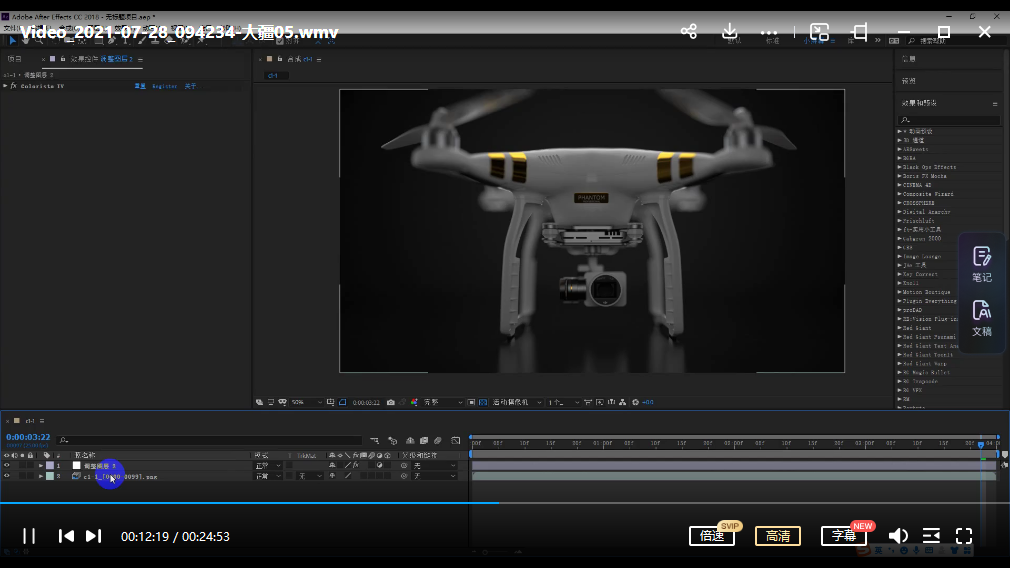Enable frame blending icon in the timeline

click(424, 440)
